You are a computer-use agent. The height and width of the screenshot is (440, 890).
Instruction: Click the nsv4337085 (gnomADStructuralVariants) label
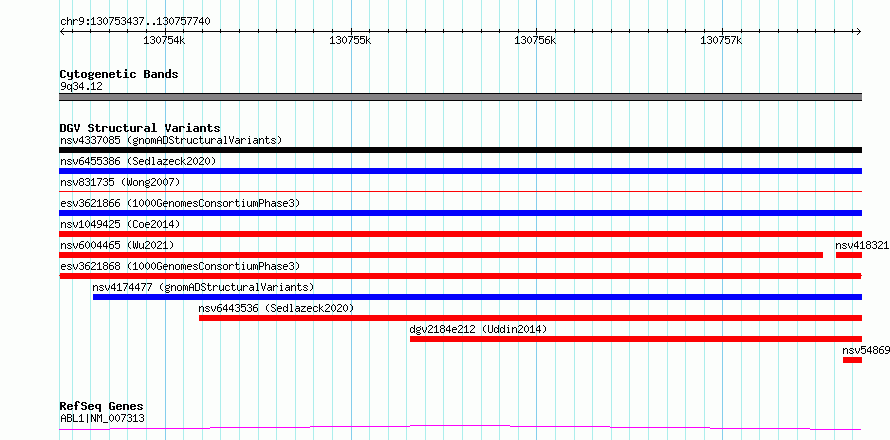(x=171, y=140)
